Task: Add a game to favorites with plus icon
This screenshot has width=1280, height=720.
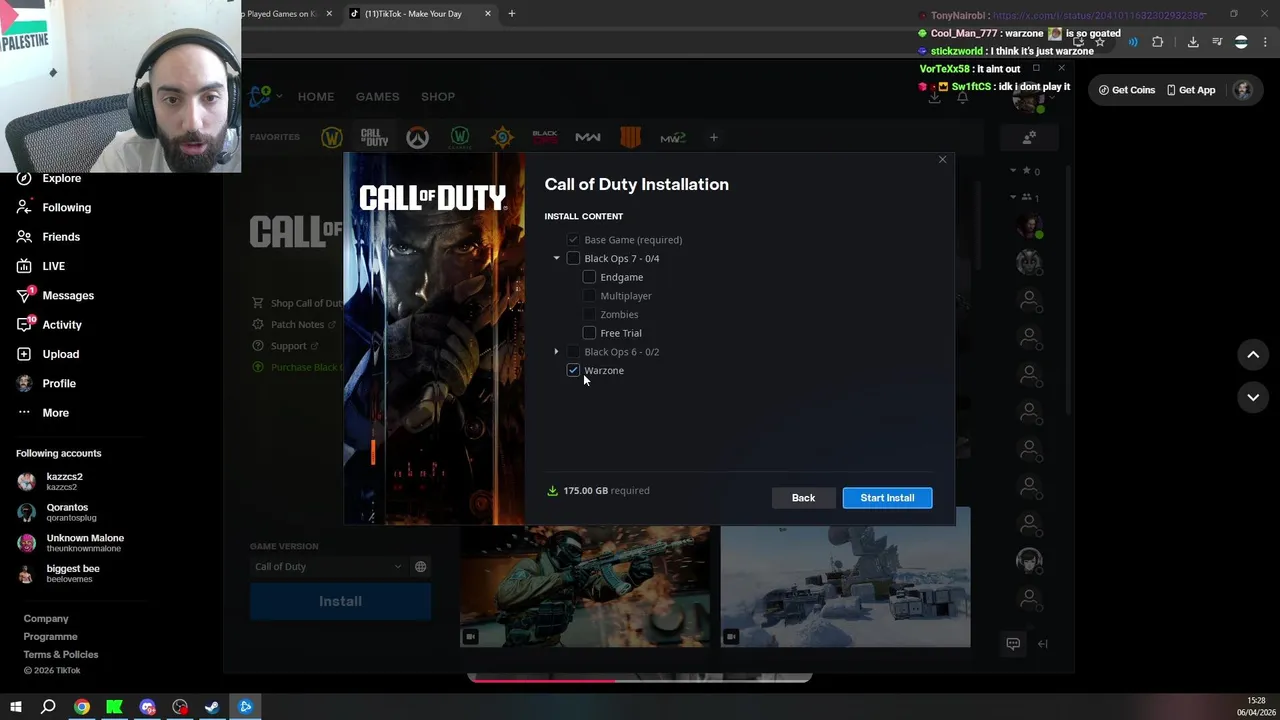Action: coord(713,138)
